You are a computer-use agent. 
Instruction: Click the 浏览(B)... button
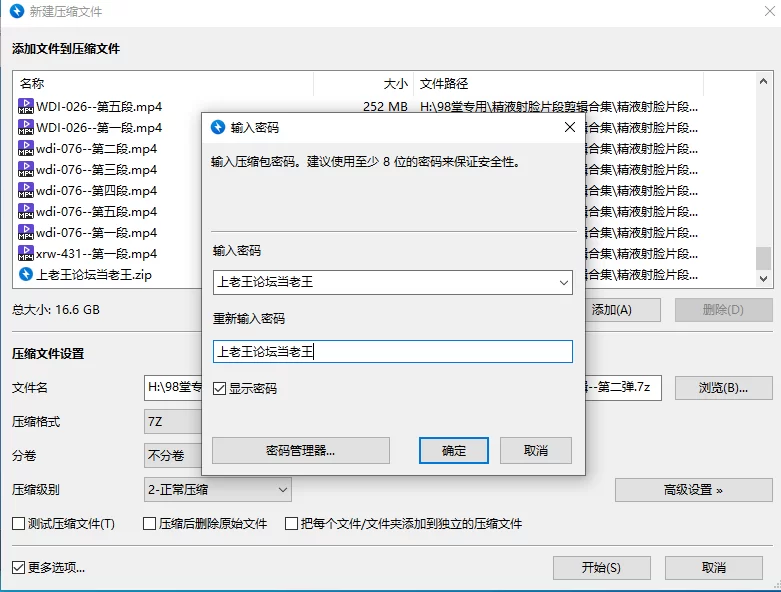tap(723, 388)
